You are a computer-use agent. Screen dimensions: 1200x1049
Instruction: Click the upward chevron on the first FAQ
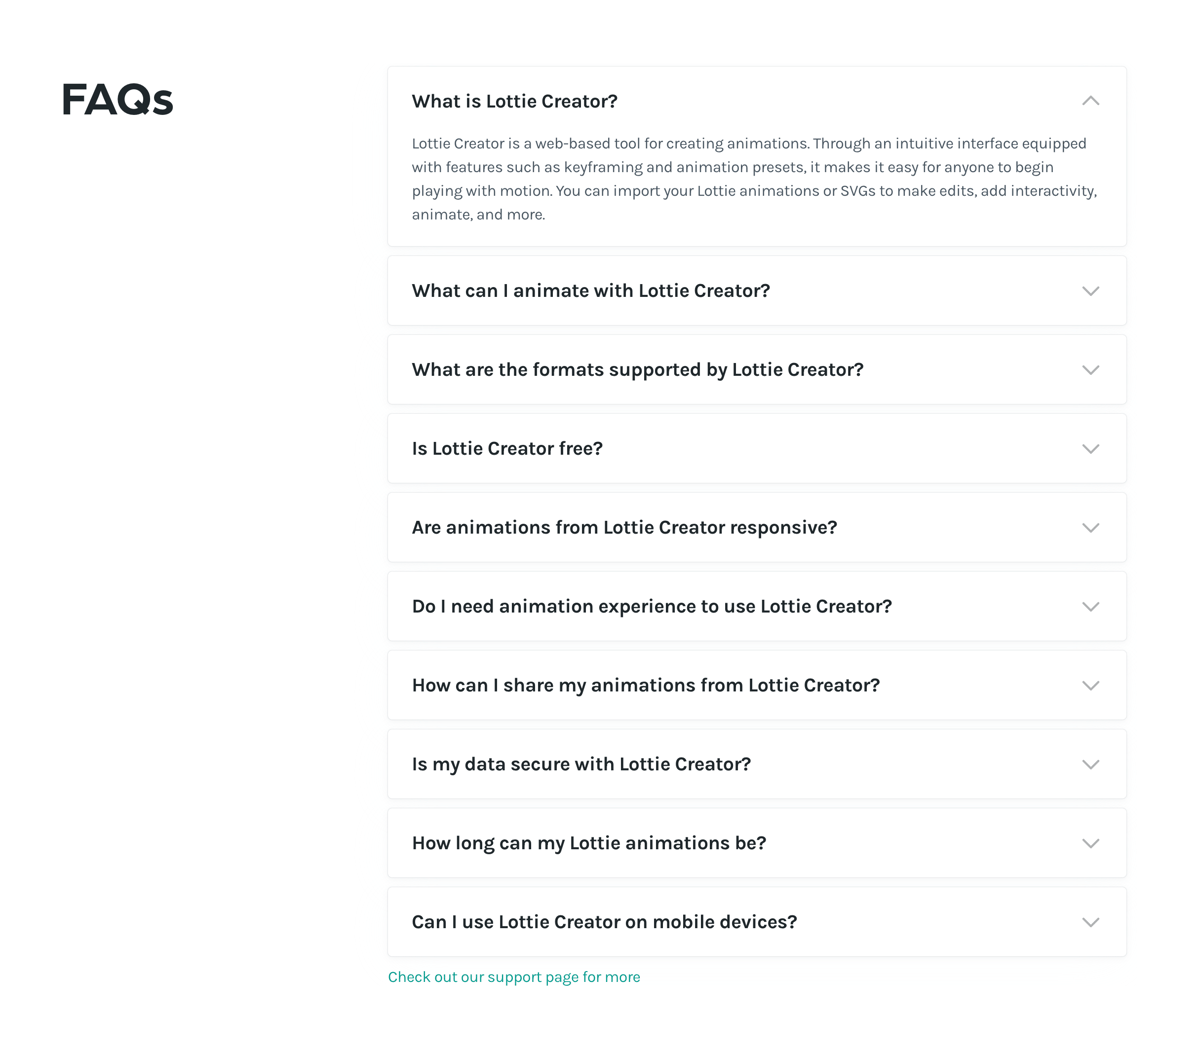coord(1090,100)
